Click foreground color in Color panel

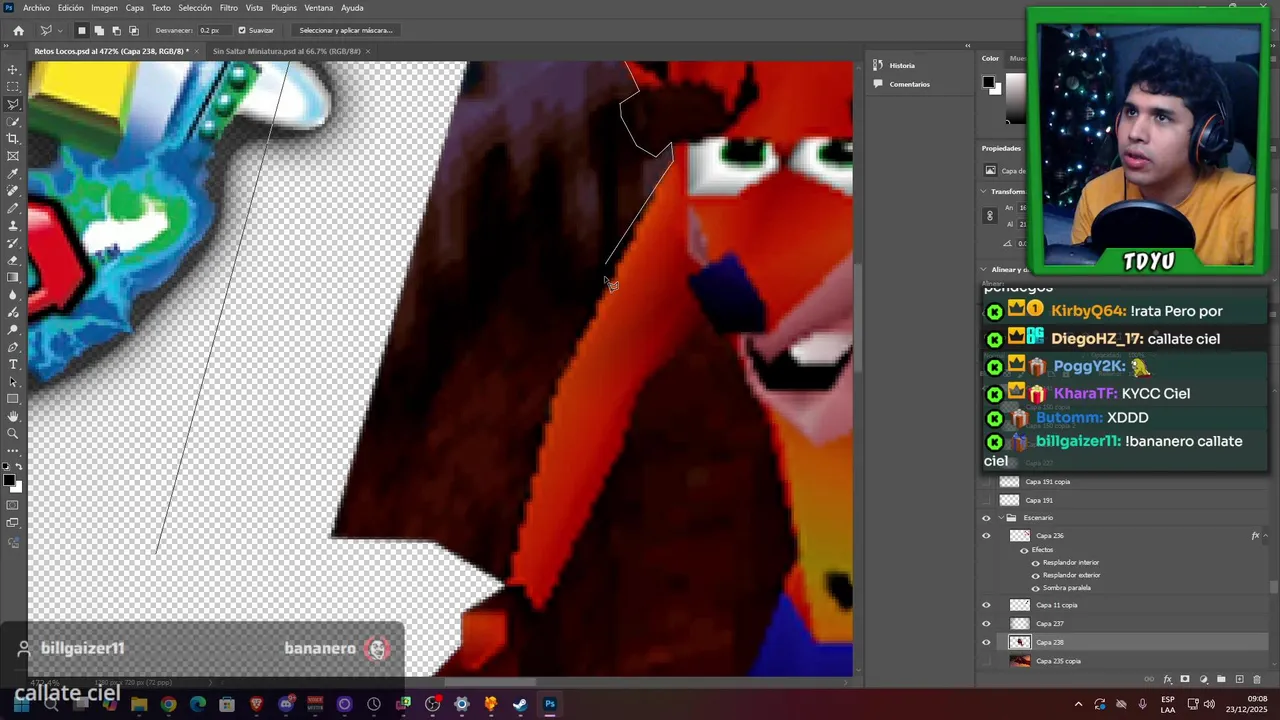(988, 82)
